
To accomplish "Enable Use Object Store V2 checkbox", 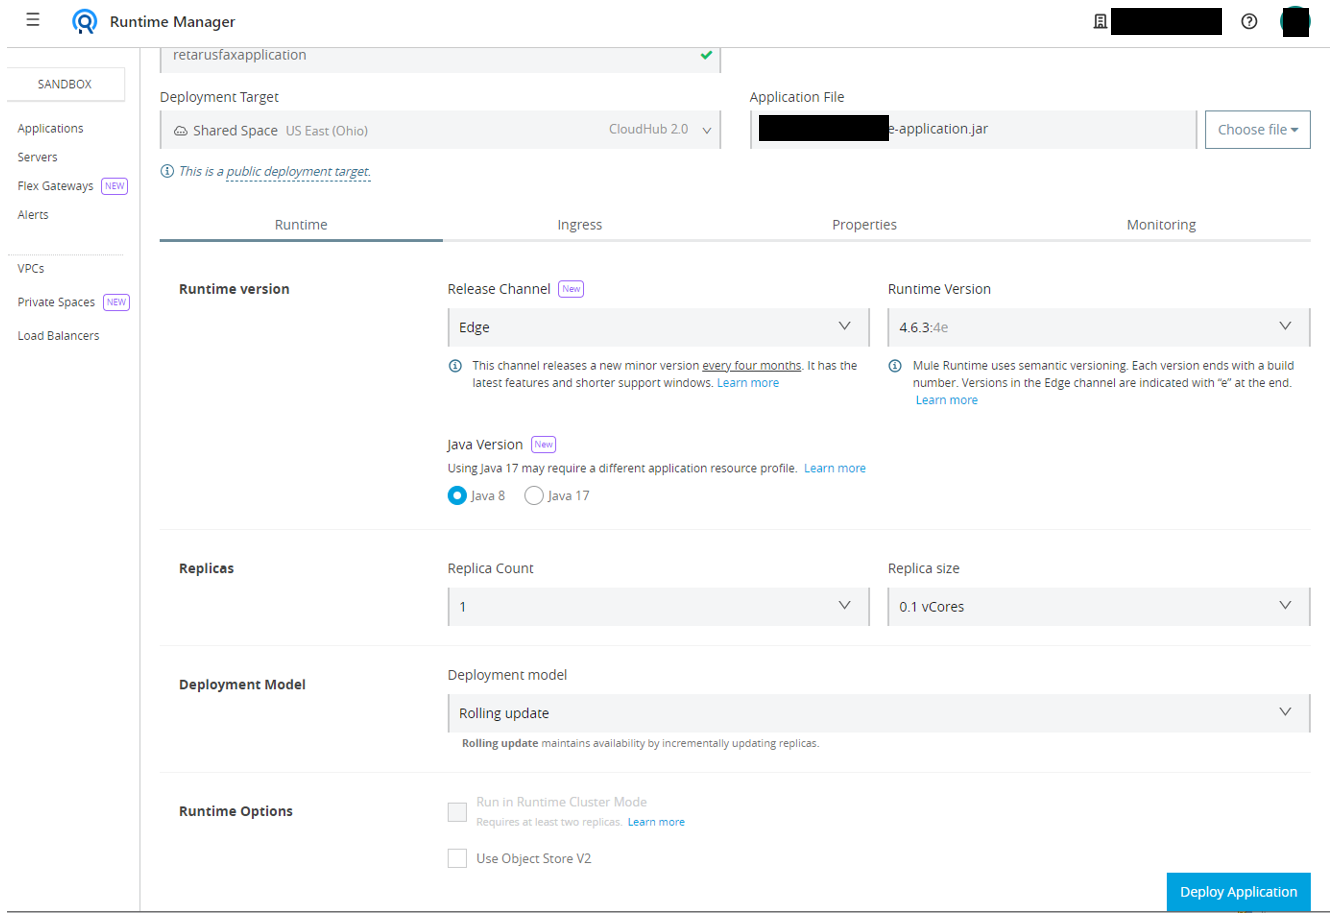I will (x=457, y=858).
